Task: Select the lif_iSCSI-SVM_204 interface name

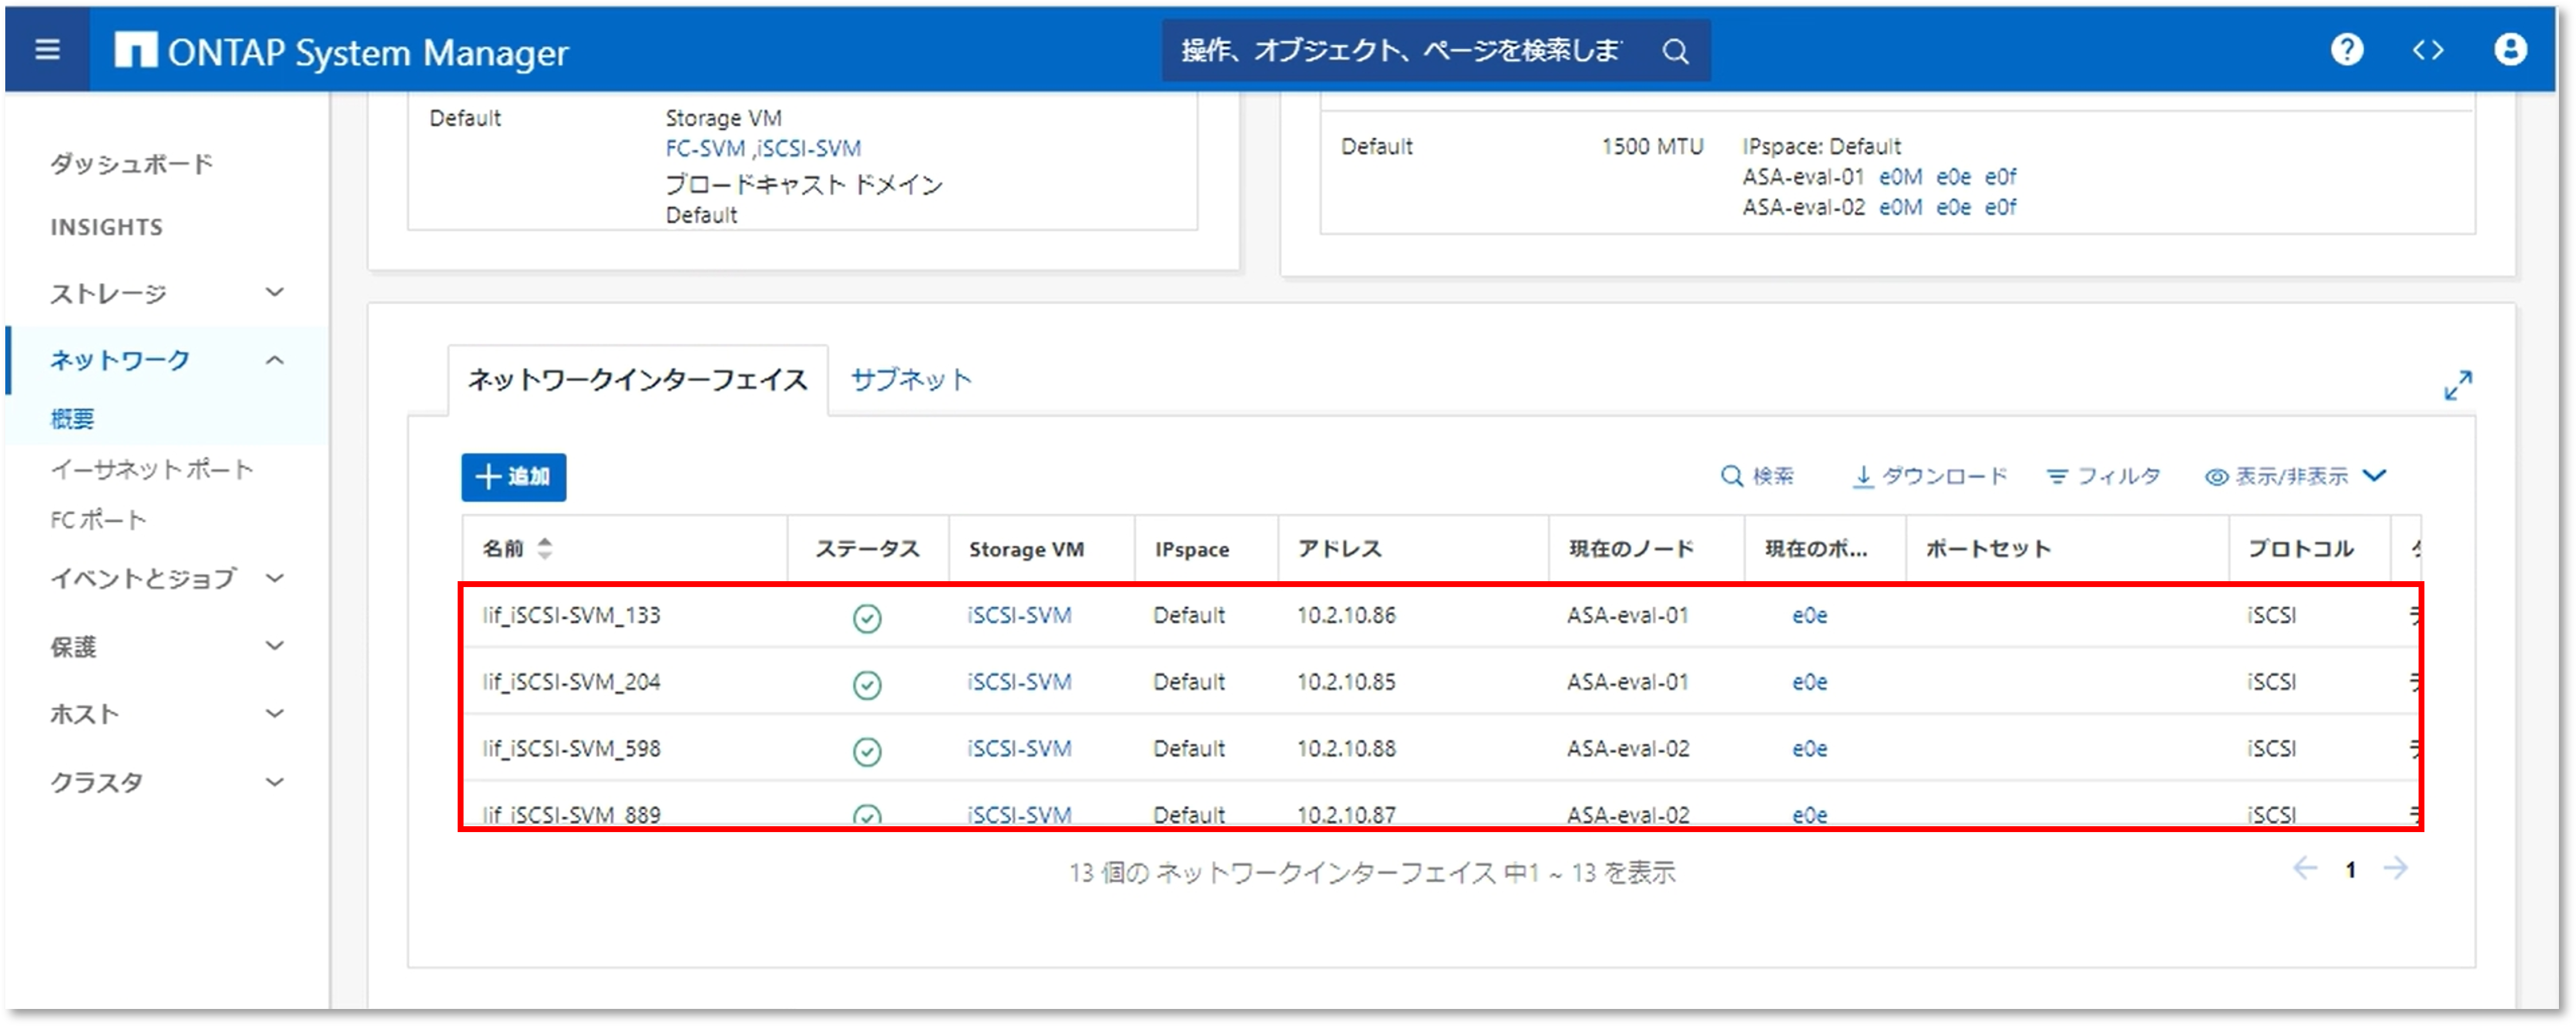Action: coord(571,682)
